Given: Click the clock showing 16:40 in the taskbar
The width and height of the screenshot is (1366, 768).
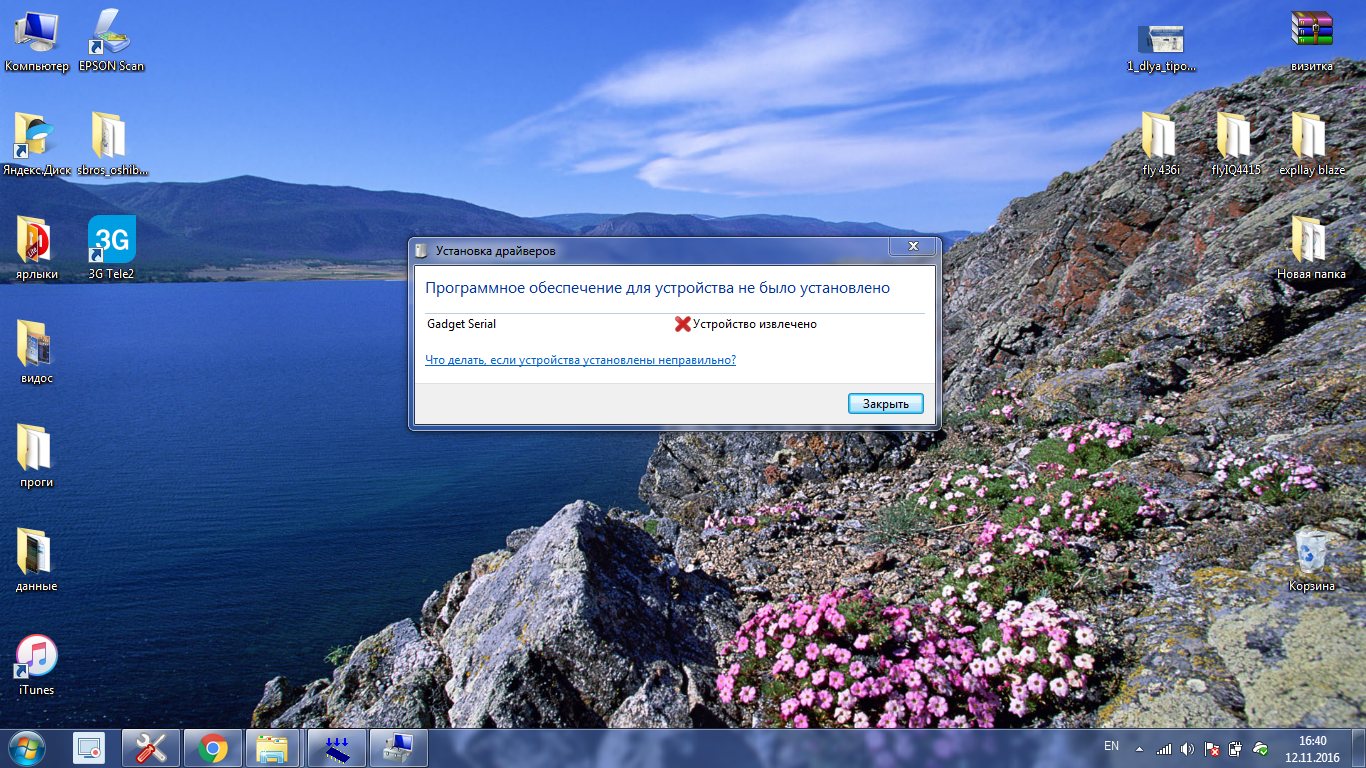Looking at the screenshot, I should [x=1311, y=748].
